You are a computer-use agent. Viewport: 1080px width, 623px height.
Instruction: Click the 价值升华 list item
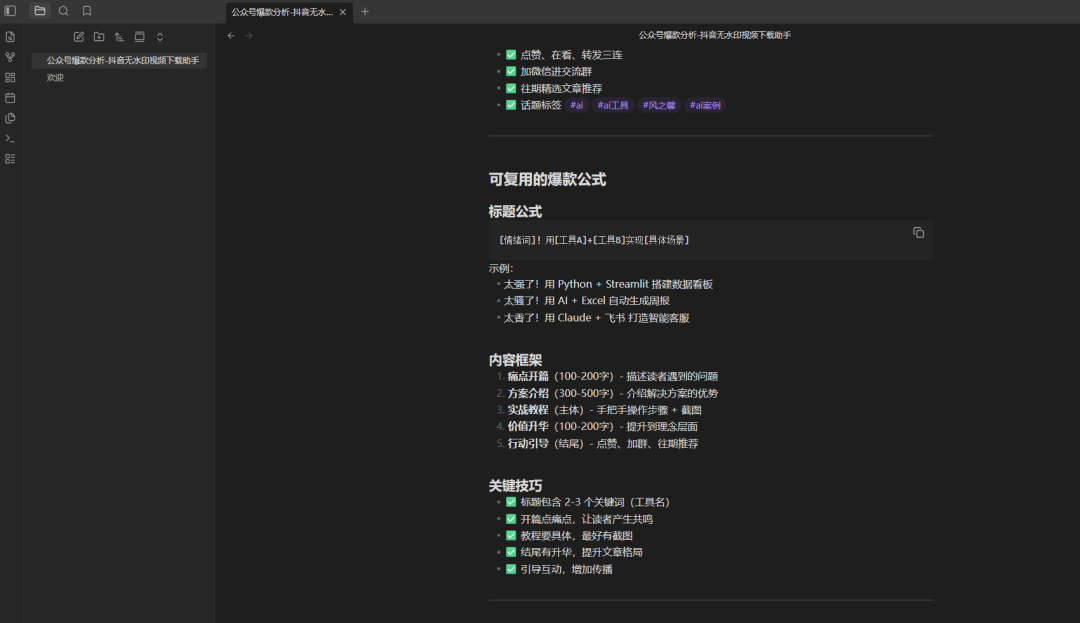pos(603,427)
